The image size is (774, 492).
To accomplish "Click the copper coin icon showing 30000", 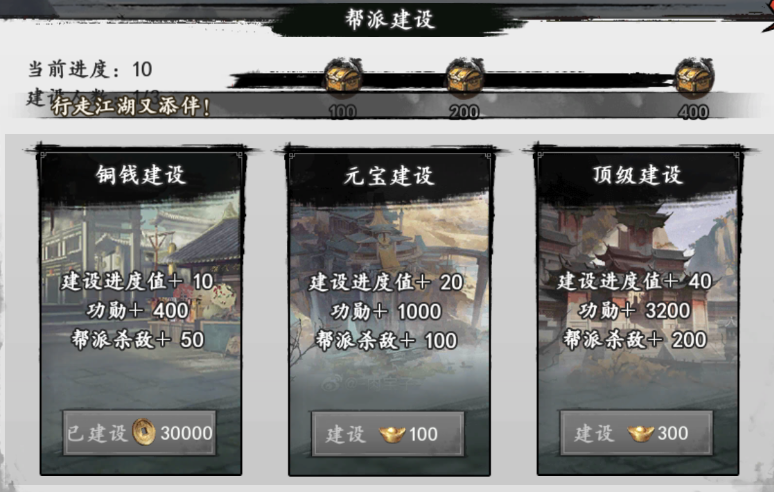I will click(x=143, y=432).
